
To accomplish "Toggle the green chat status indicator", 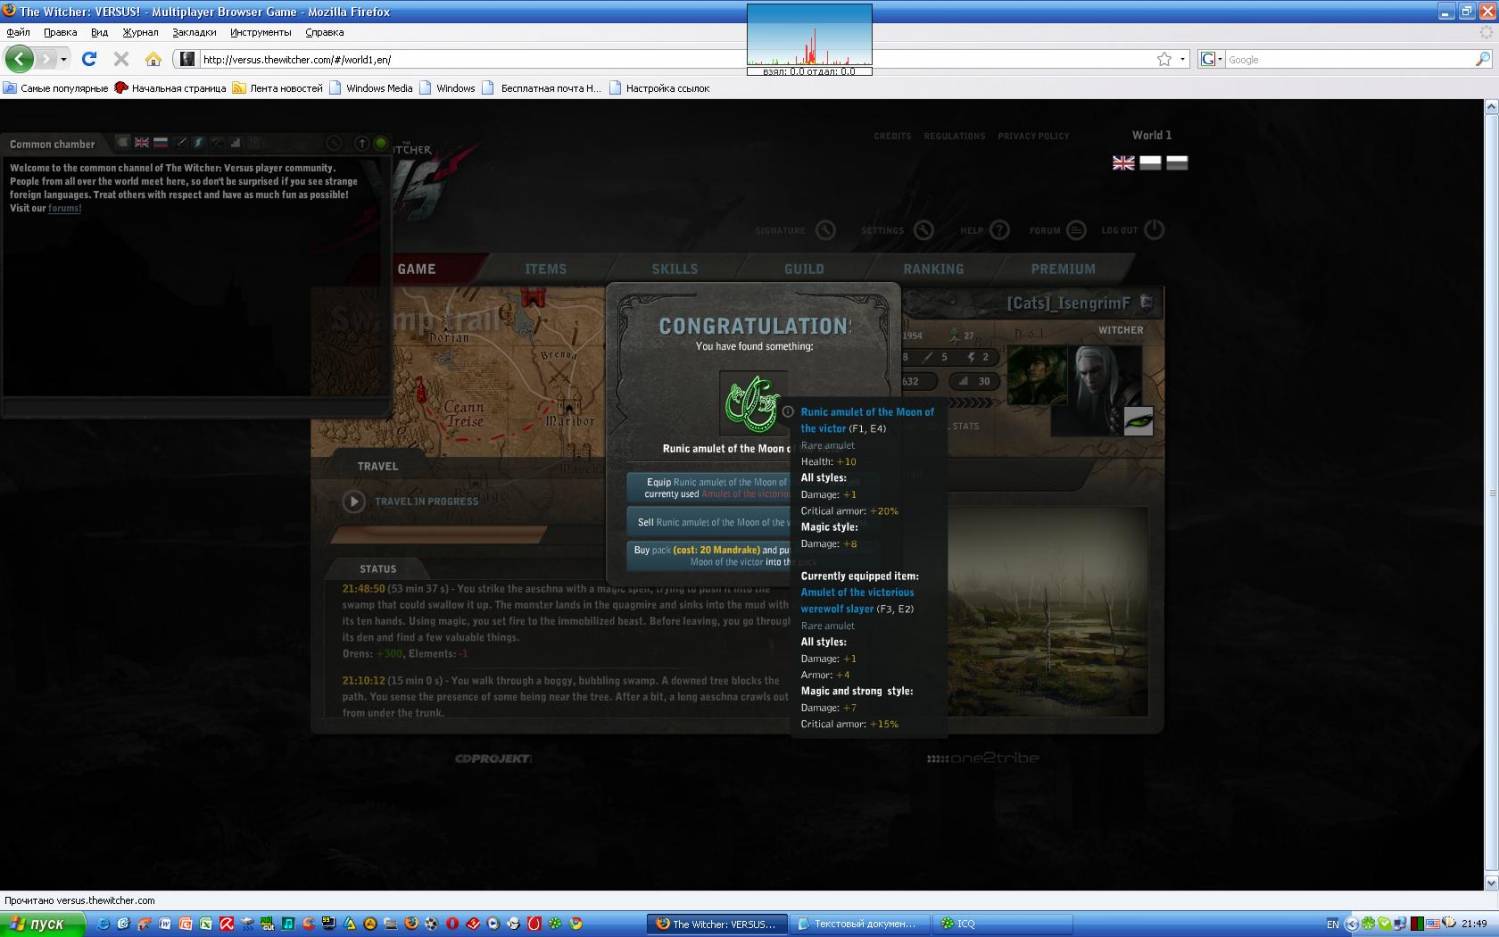I will pos(380,143).
